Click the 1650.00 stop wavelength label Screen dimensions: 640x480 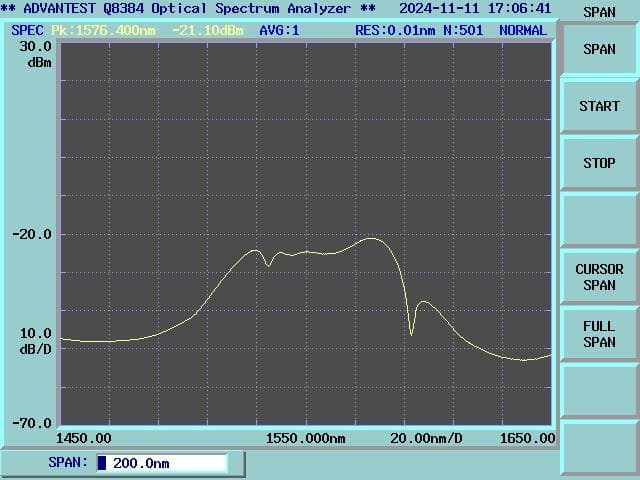[528, 438]
